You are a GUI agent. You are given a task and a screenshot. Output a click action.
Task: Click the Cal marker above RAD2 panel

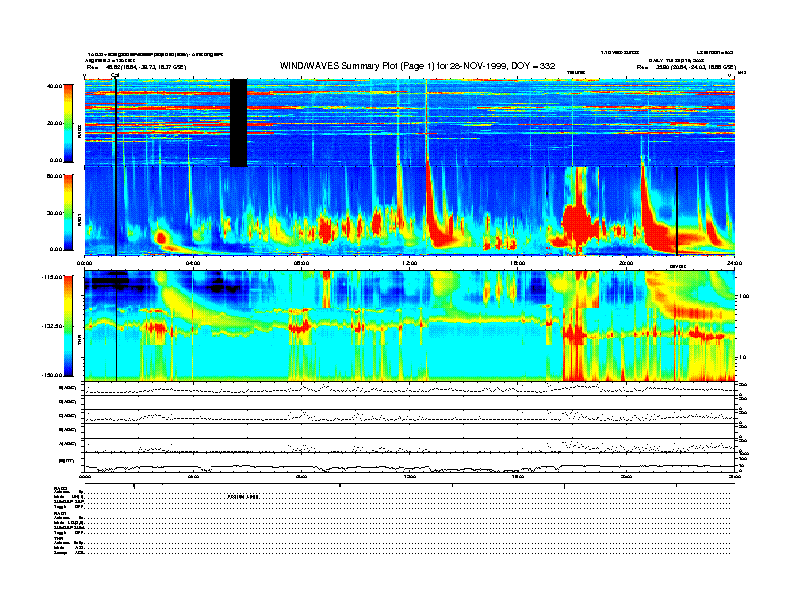[115, 75]
